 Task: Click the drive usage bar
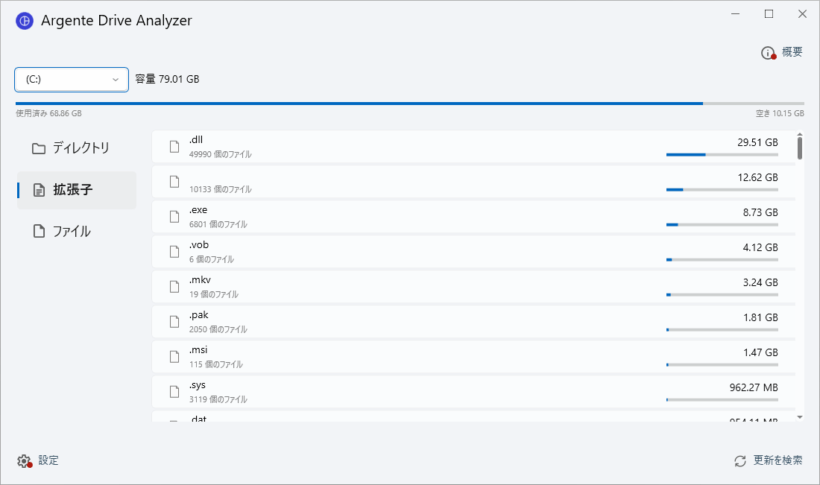409,104
